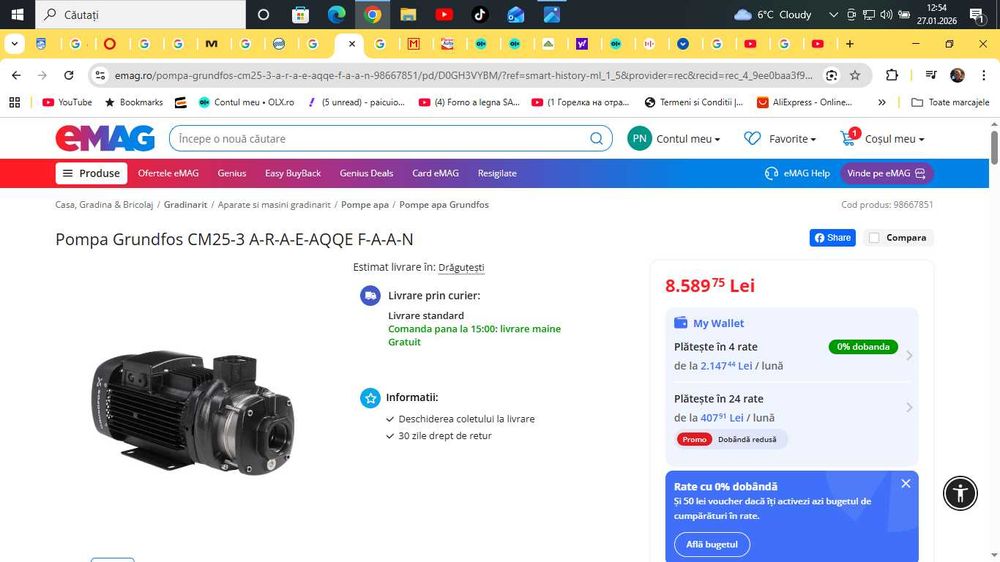Open the Chrome extensions puzzle icon

point(892,75)
